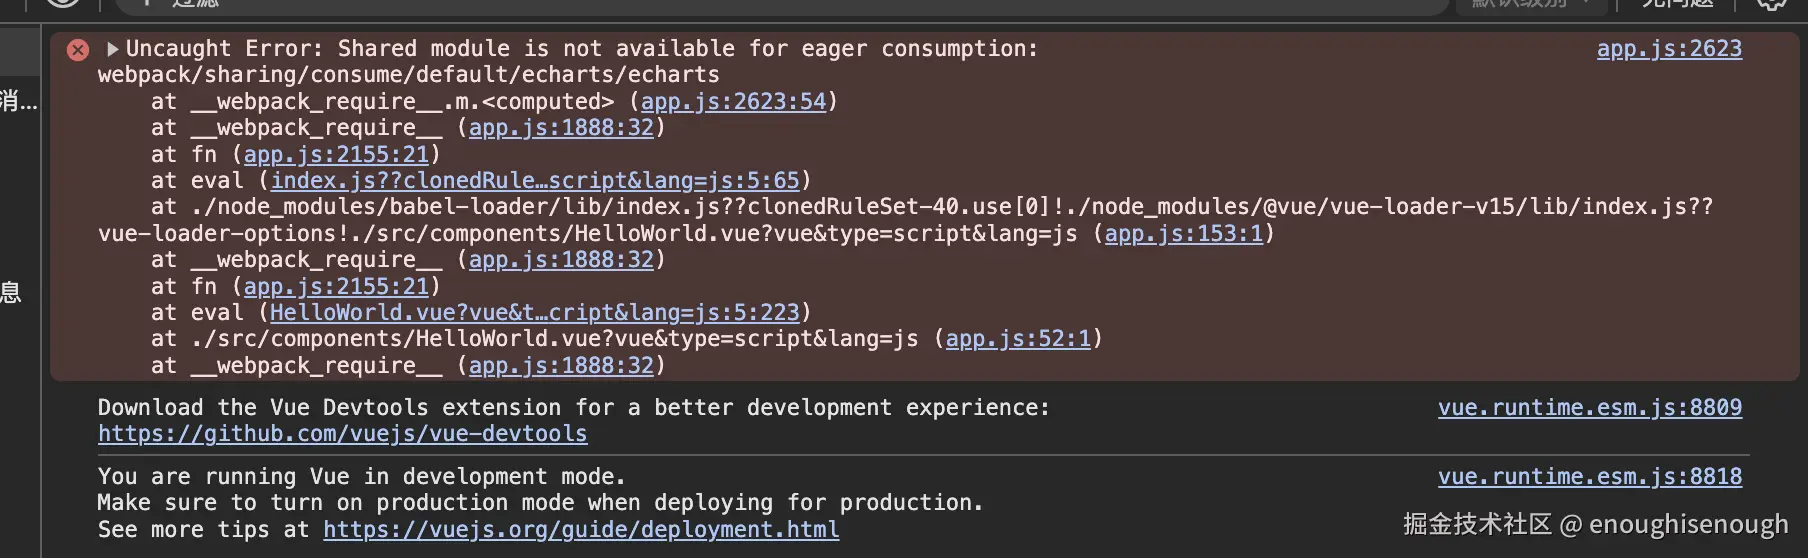Screen dimensions: 1808x558
Task: Open first app.js:2155:21 link after 'at fn'
Action: (336, 155)
